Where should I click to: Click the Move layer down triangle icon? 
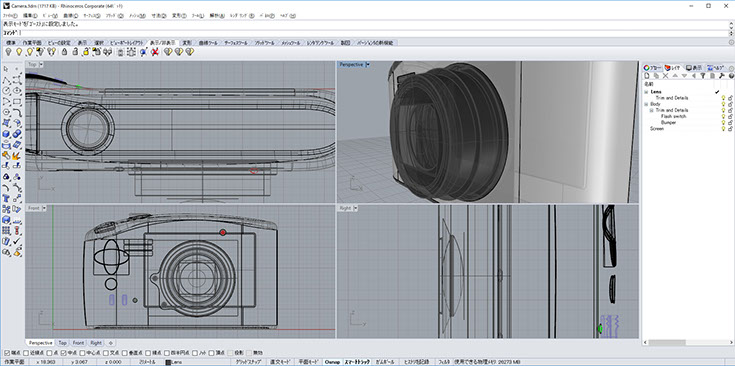click(684, 75)
